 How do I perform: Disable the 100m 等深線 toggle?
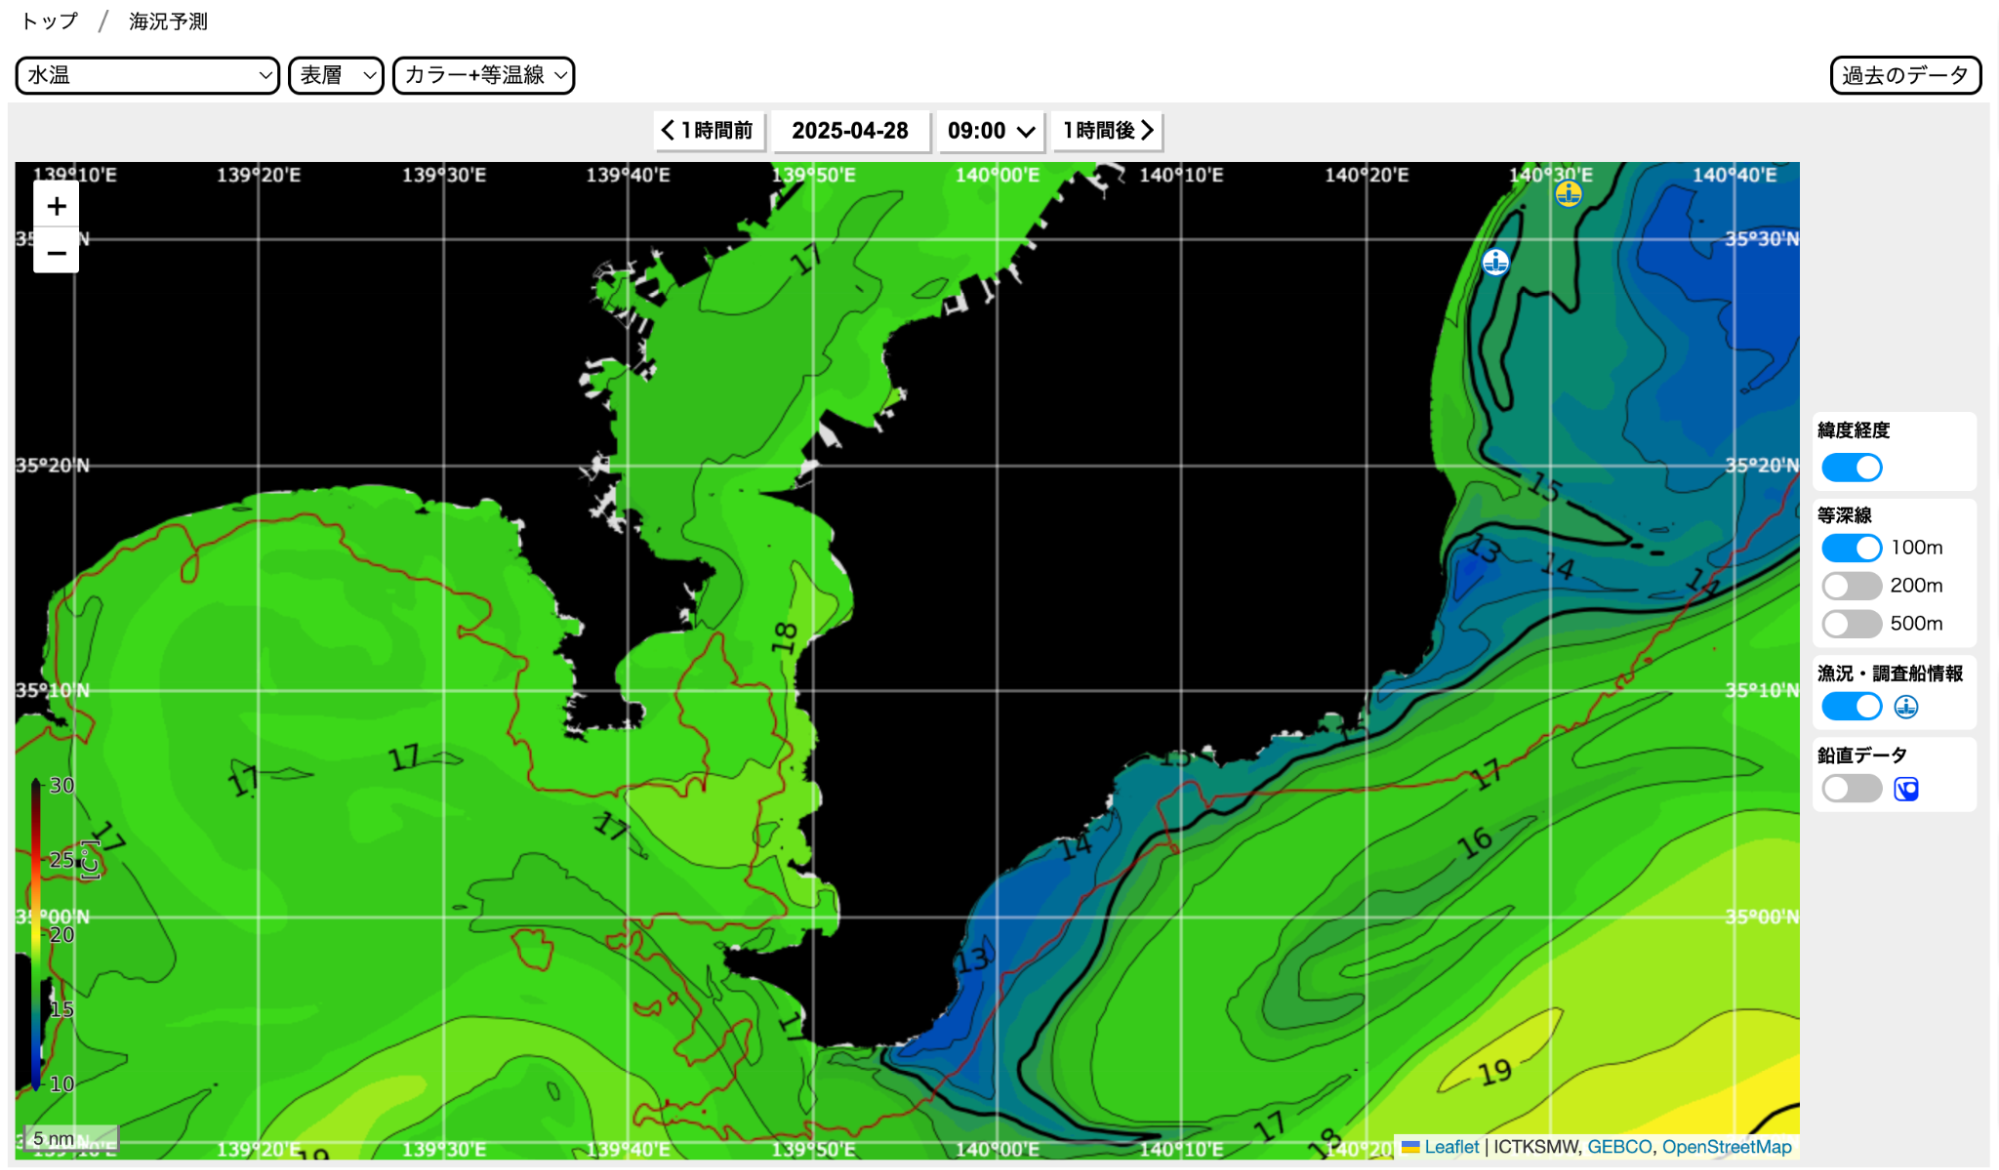pyautogui.click(x=1851, y=548)
